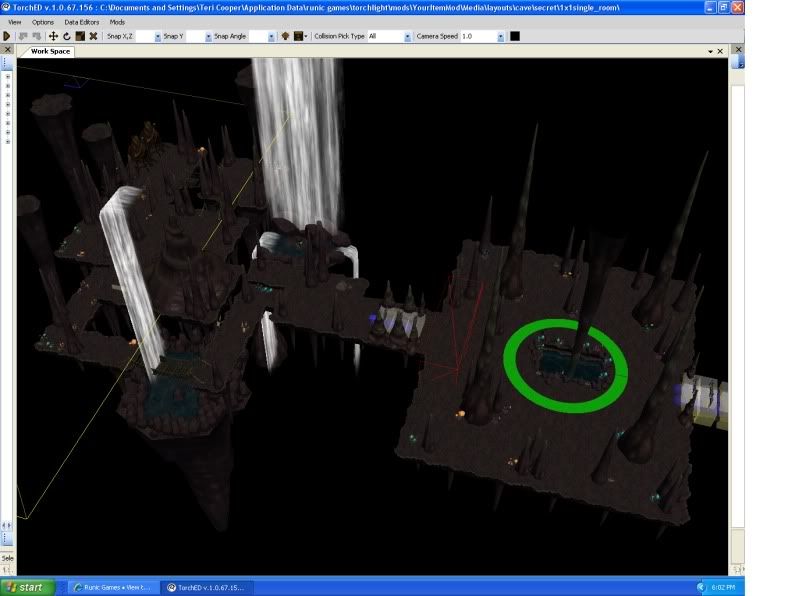The width and height of the screenshot is (799, 596).
Task: Open the Work Space tab list arrow
Action: coord(710,51)
